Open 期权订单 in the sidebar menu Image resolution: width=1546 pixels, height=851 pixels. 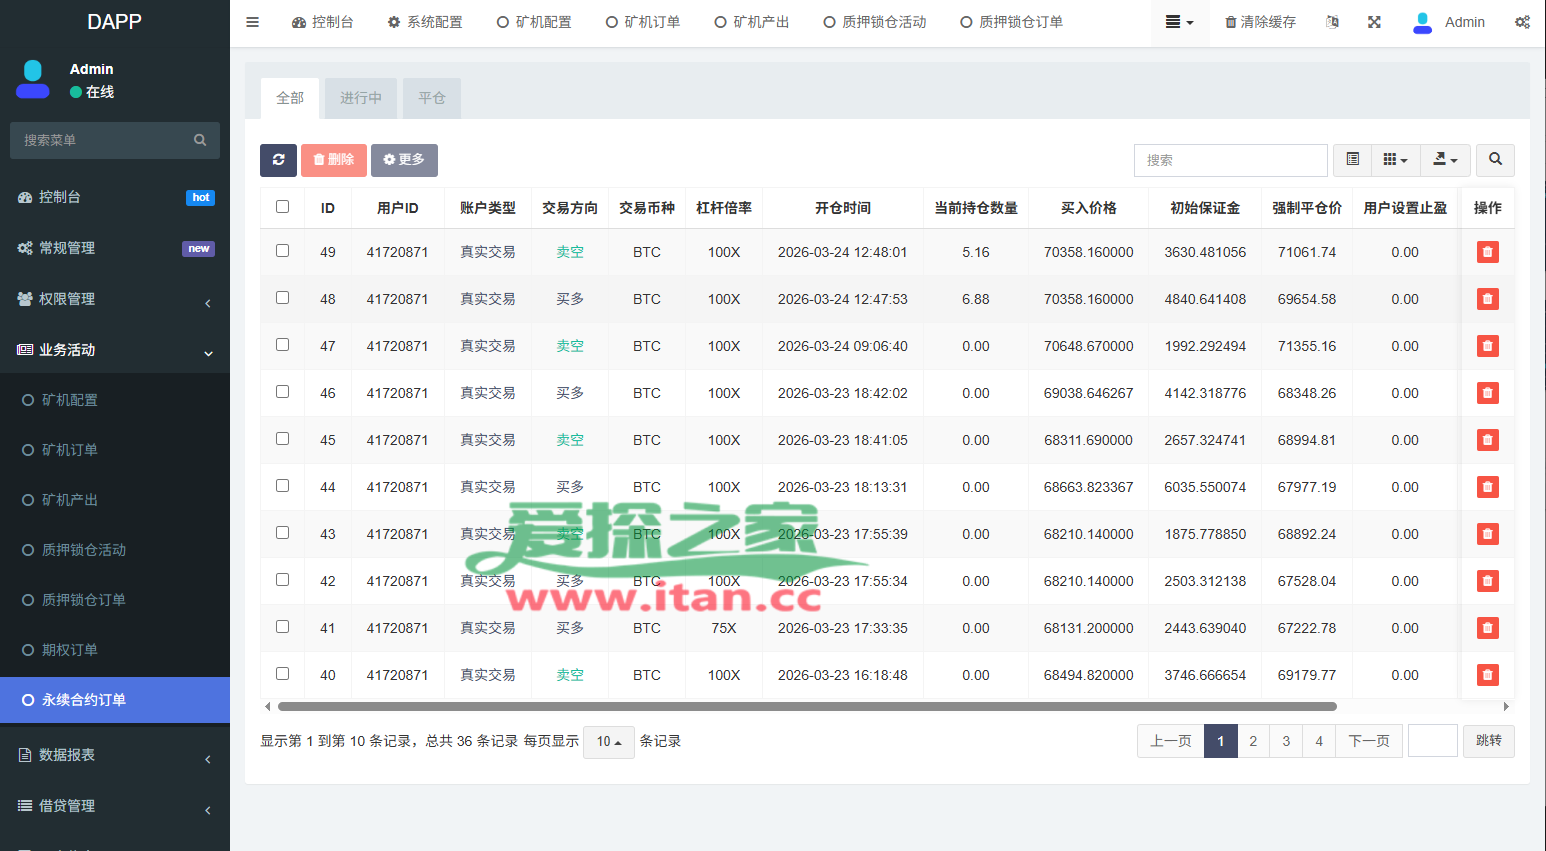click(70, 650)
